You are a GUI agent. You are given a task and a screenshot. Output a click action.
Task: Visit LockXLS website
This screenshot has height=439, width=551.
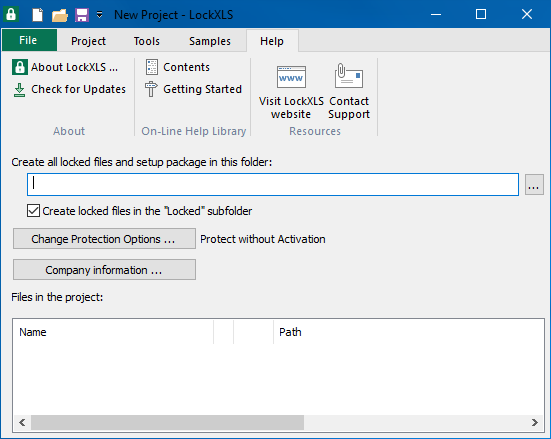[x=291, y=92]
